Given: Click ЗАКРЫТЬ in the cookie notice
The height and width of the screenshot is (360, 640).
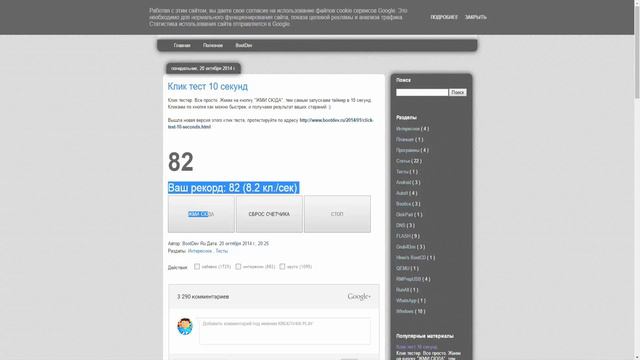Looking at the screenshot, I should (476, 17).
